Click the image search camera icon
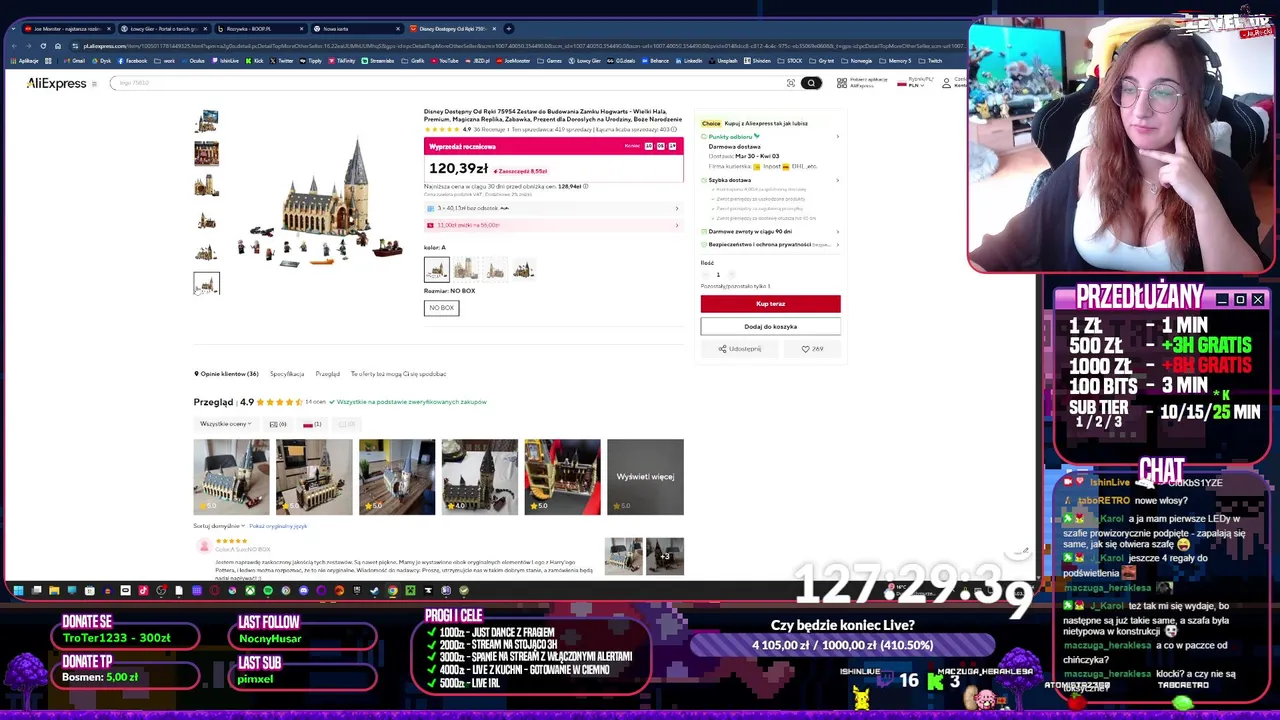 pyautogui.click(x=791, y=83)
